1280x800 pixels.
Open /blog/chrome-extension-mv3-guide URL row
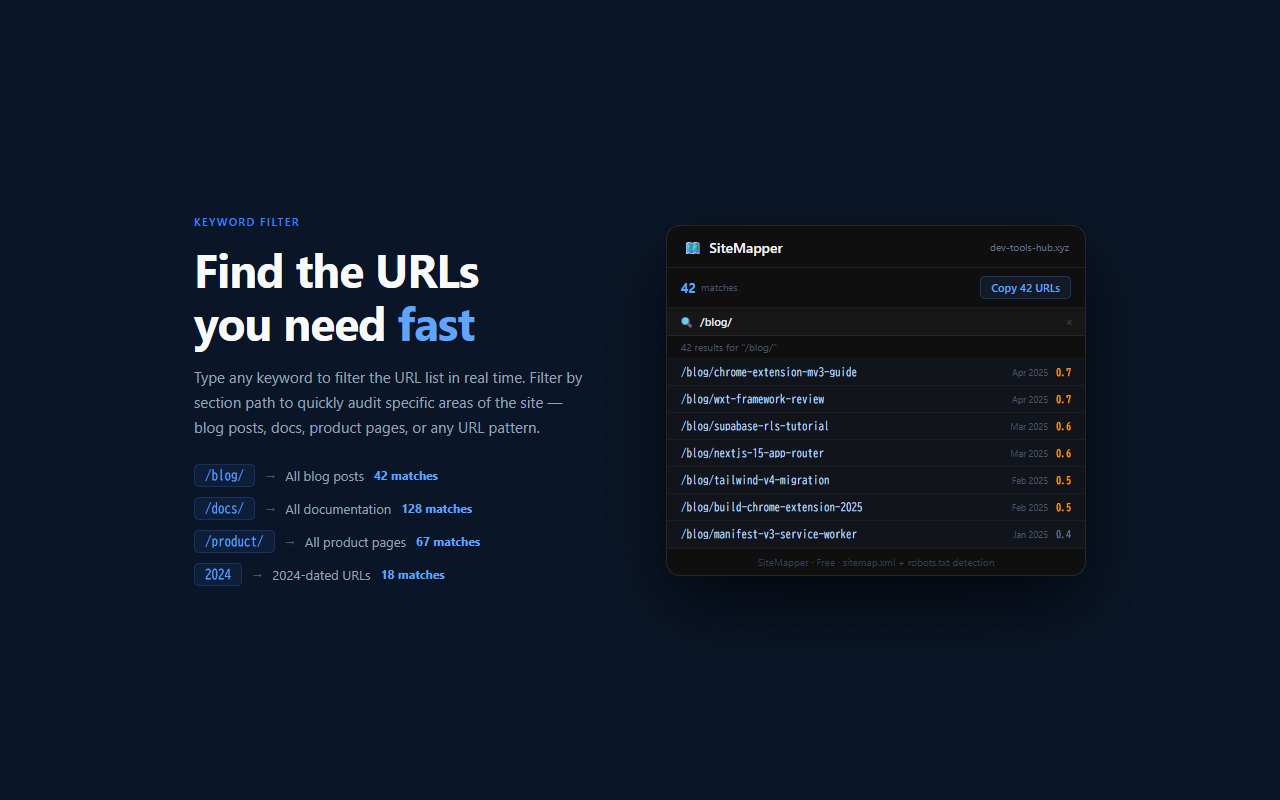coord(876,372)
